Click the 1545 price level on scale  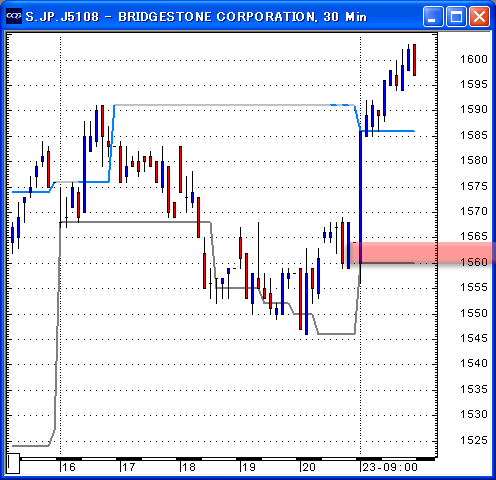click(x=474, y=338)
